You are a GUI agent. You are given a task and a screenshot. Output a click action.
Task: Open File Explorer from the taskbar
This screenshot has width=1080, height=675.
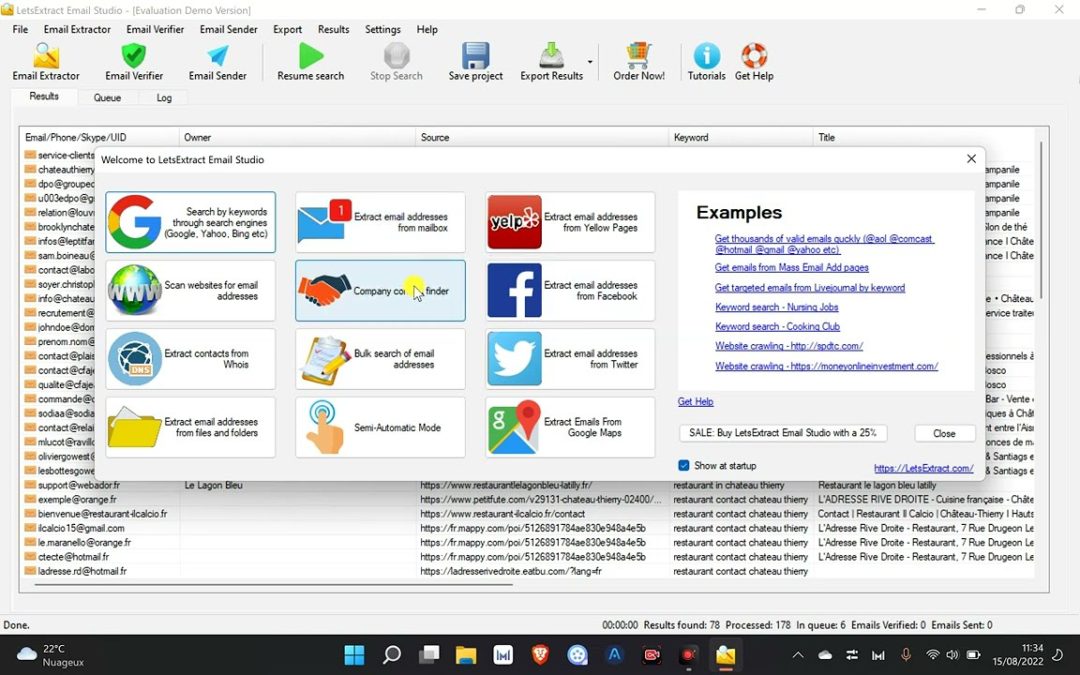click(x=466, y=654)
